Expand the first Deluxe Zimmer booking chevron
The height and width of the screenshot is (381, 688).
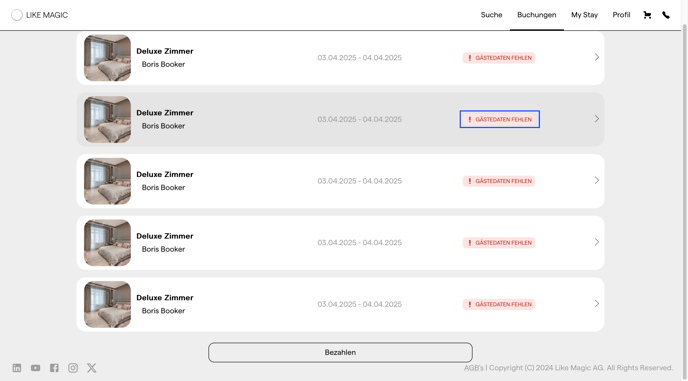click(x=597, y=57)
